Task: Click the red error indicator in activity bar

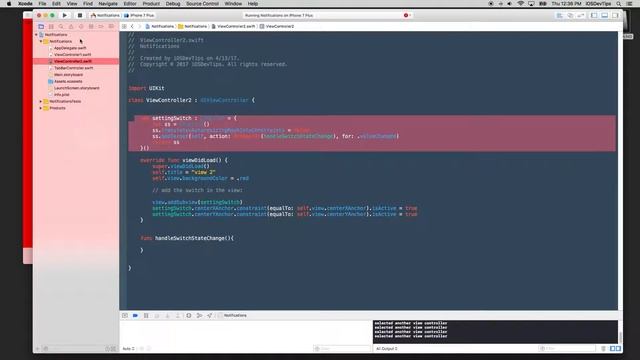Action: pos(406,16)
